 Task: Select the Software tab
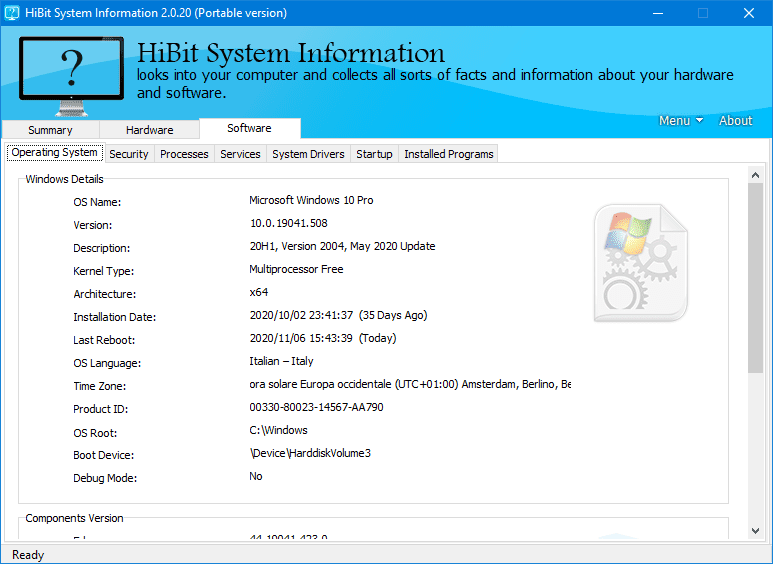[x=249, y=128]
